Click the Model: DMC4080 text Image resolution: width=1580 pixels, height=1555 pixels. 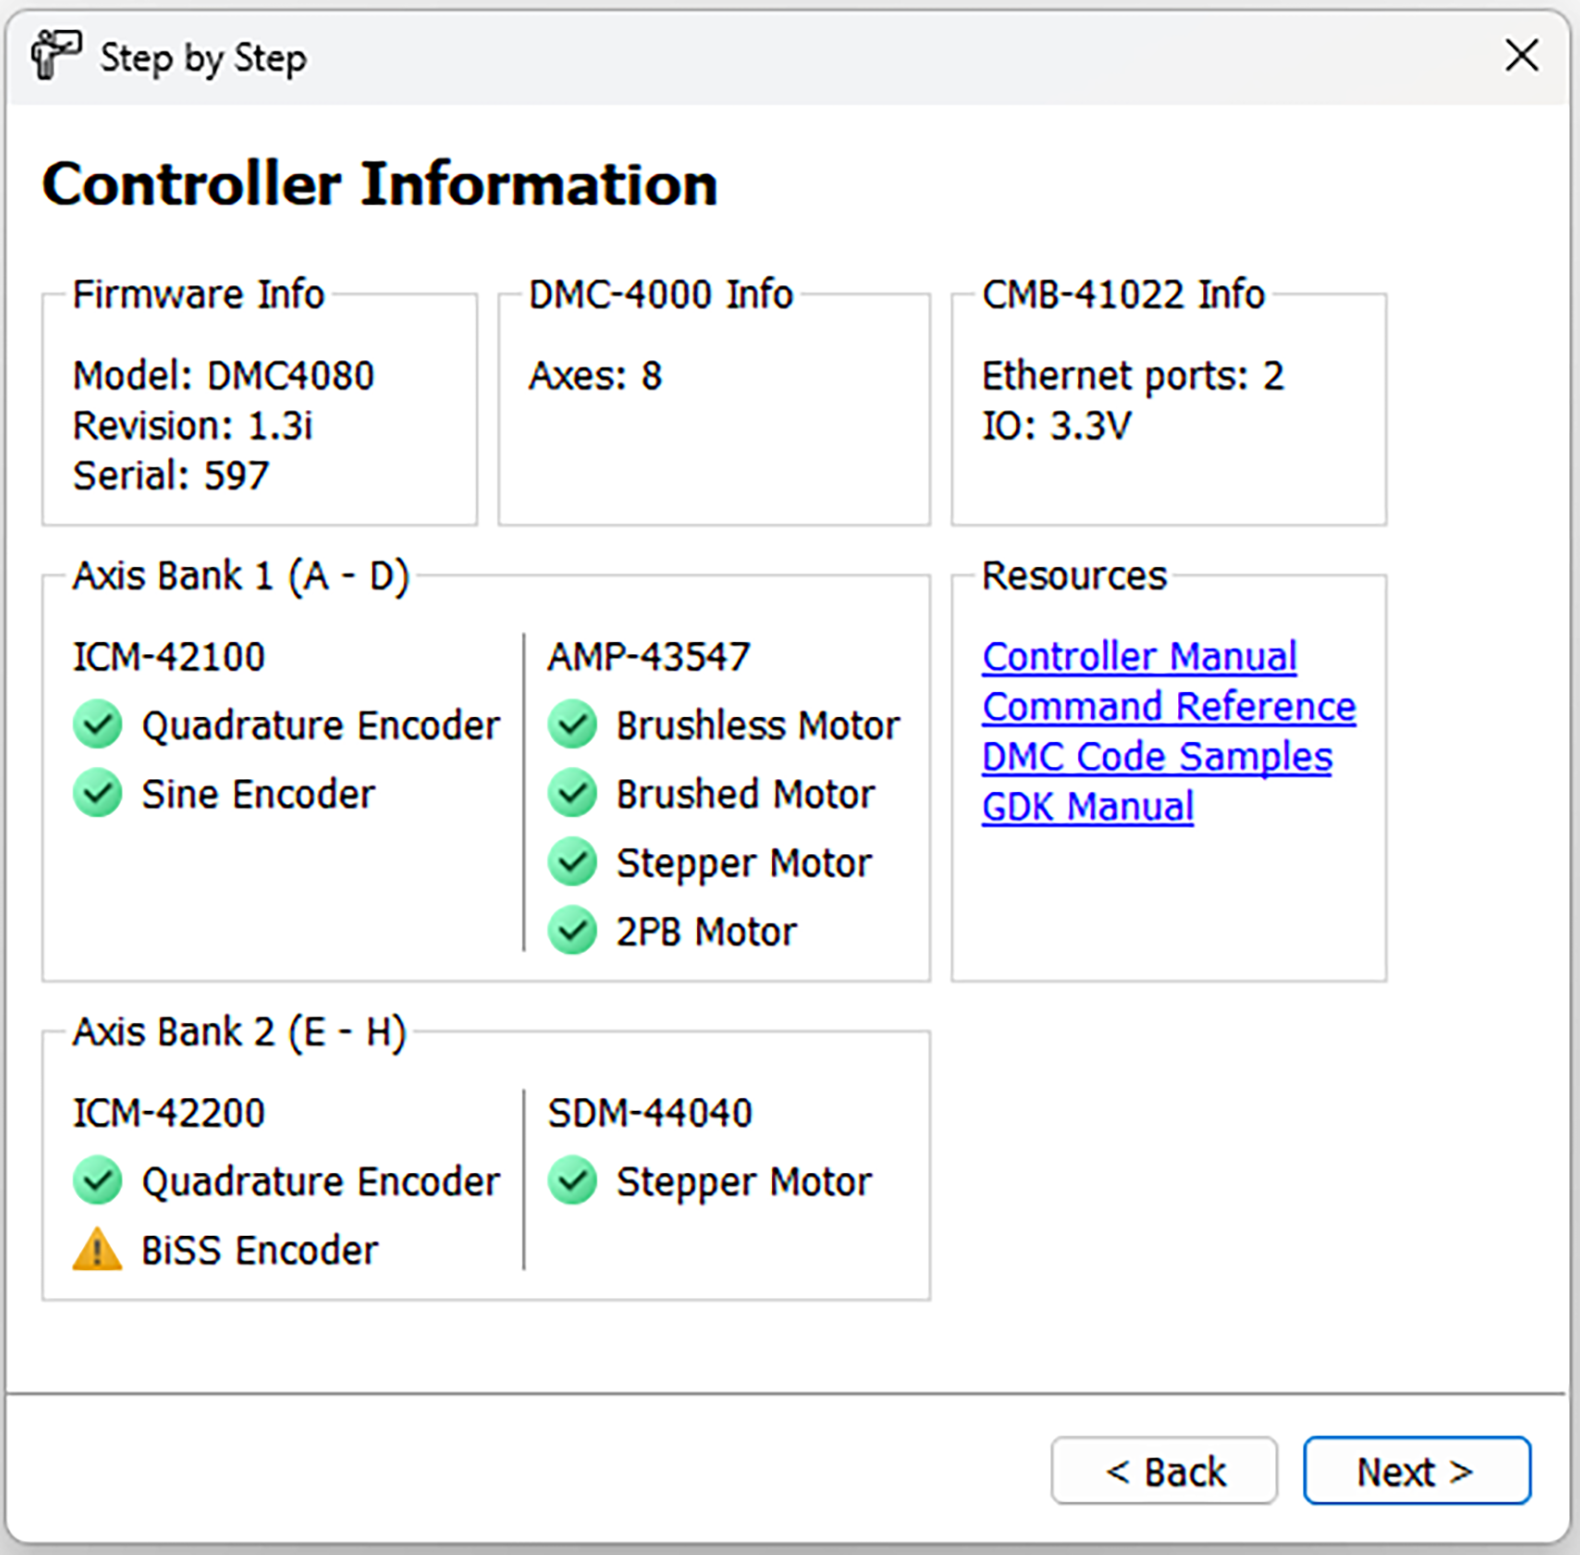(223, 376)
